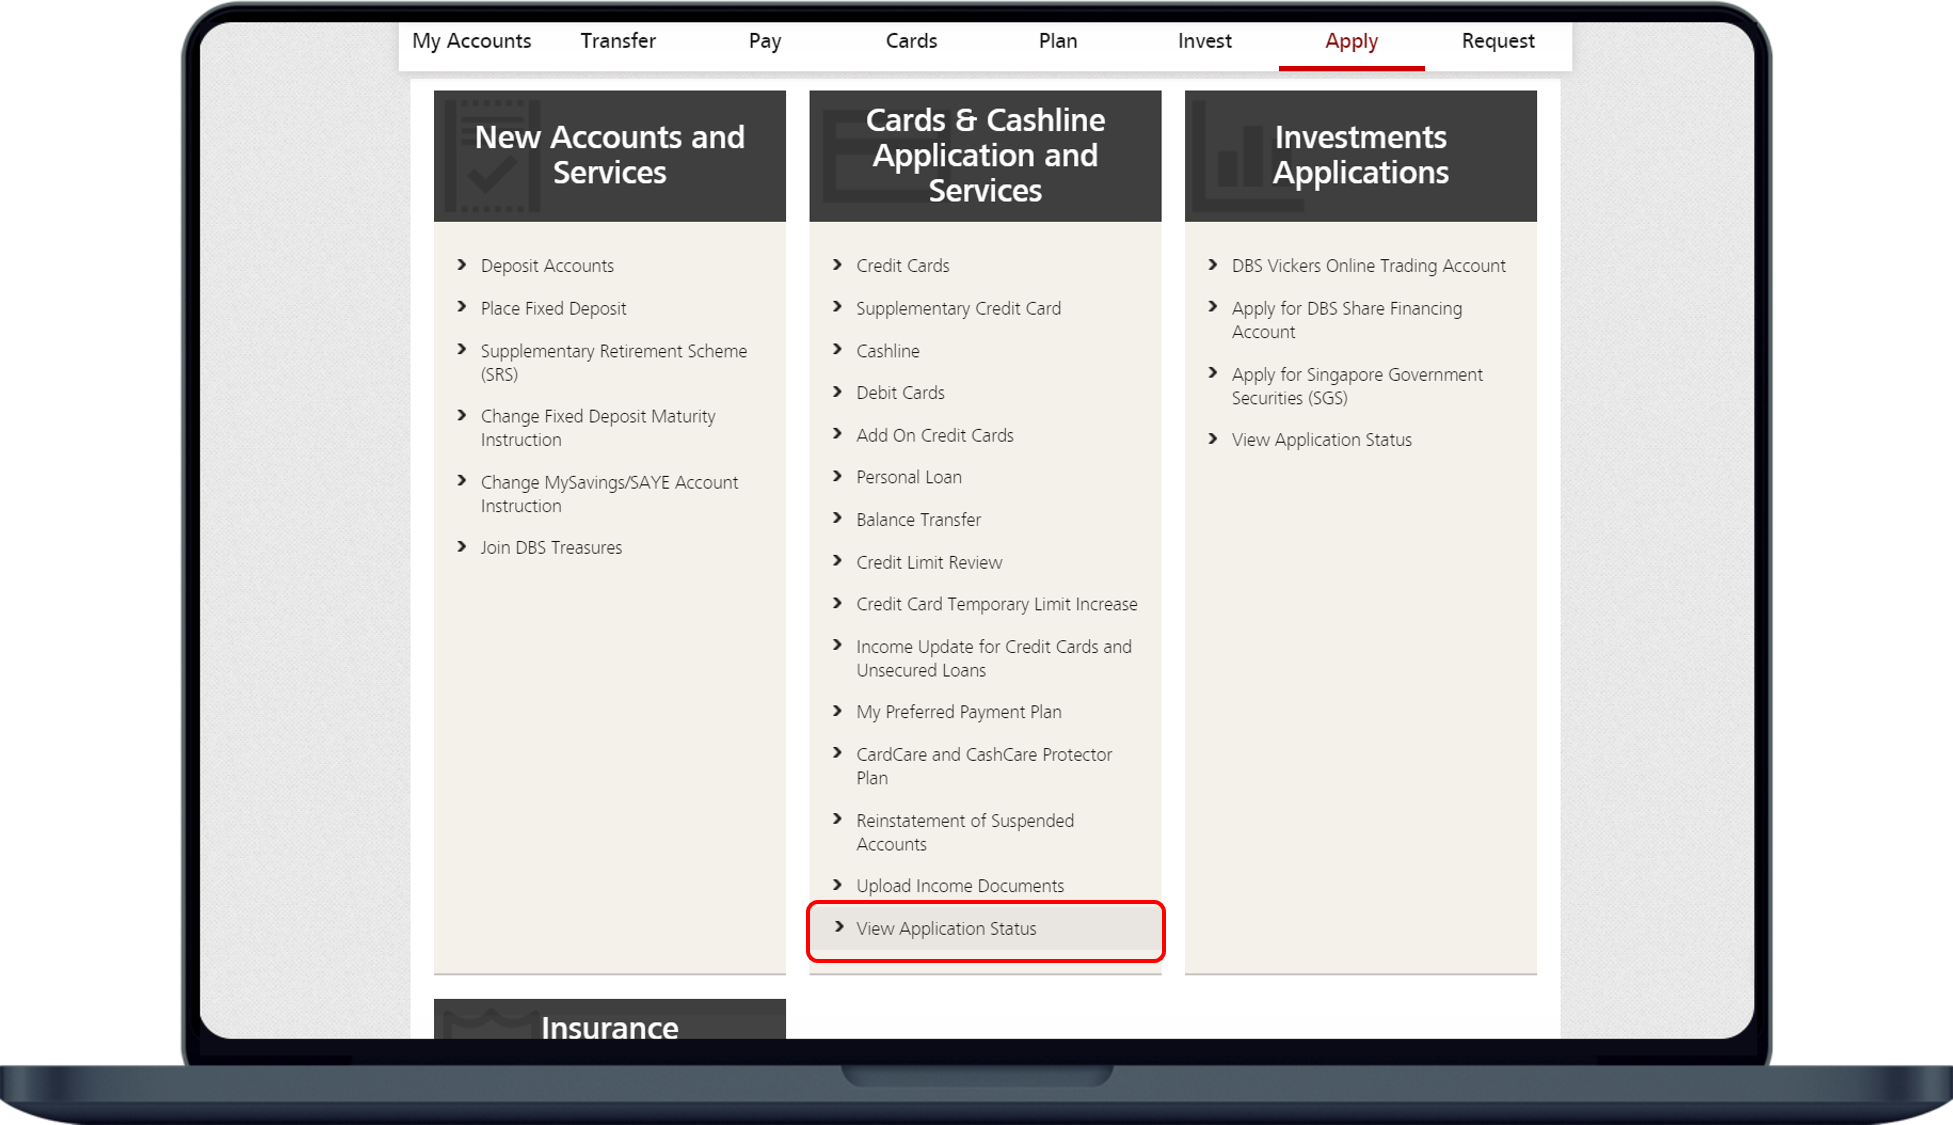Open the Transfer navigation menu item
Image resolution: width=1953 pixels, height=1125 pixels.
click(x=617, y=42)
